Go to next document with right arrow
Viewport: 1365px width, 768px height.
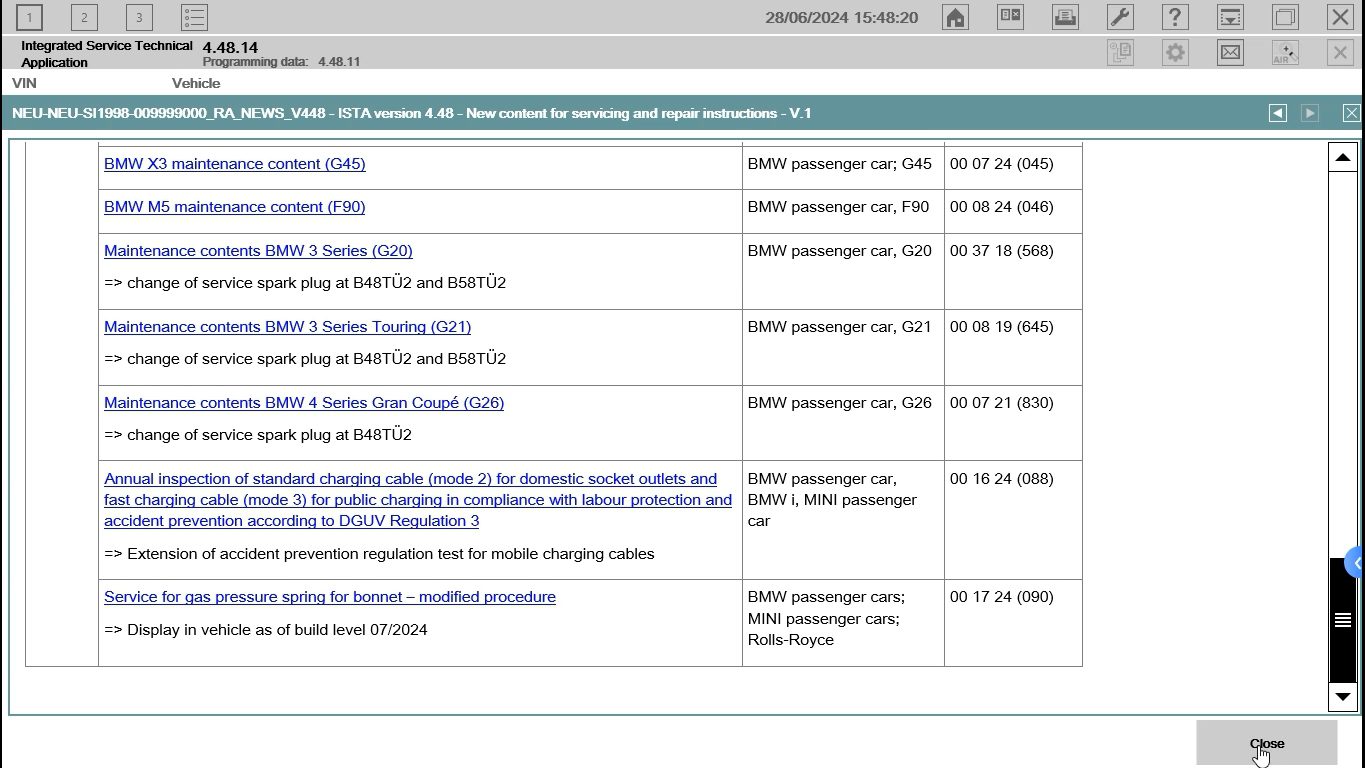(1310, 113)
